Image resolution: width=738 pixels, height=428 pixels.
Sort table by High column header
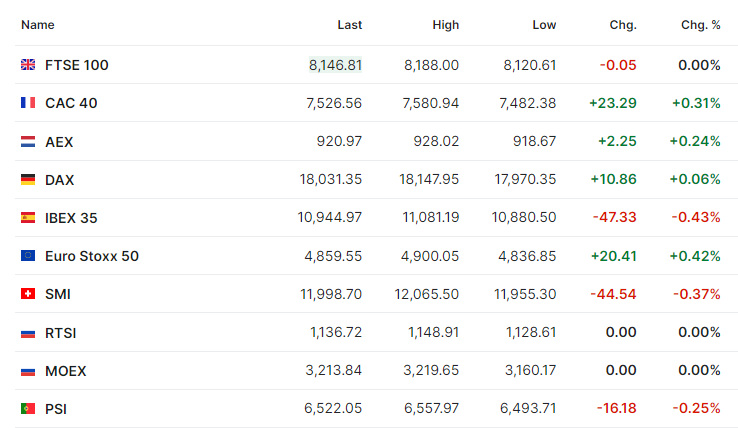(x=446, y=25)
